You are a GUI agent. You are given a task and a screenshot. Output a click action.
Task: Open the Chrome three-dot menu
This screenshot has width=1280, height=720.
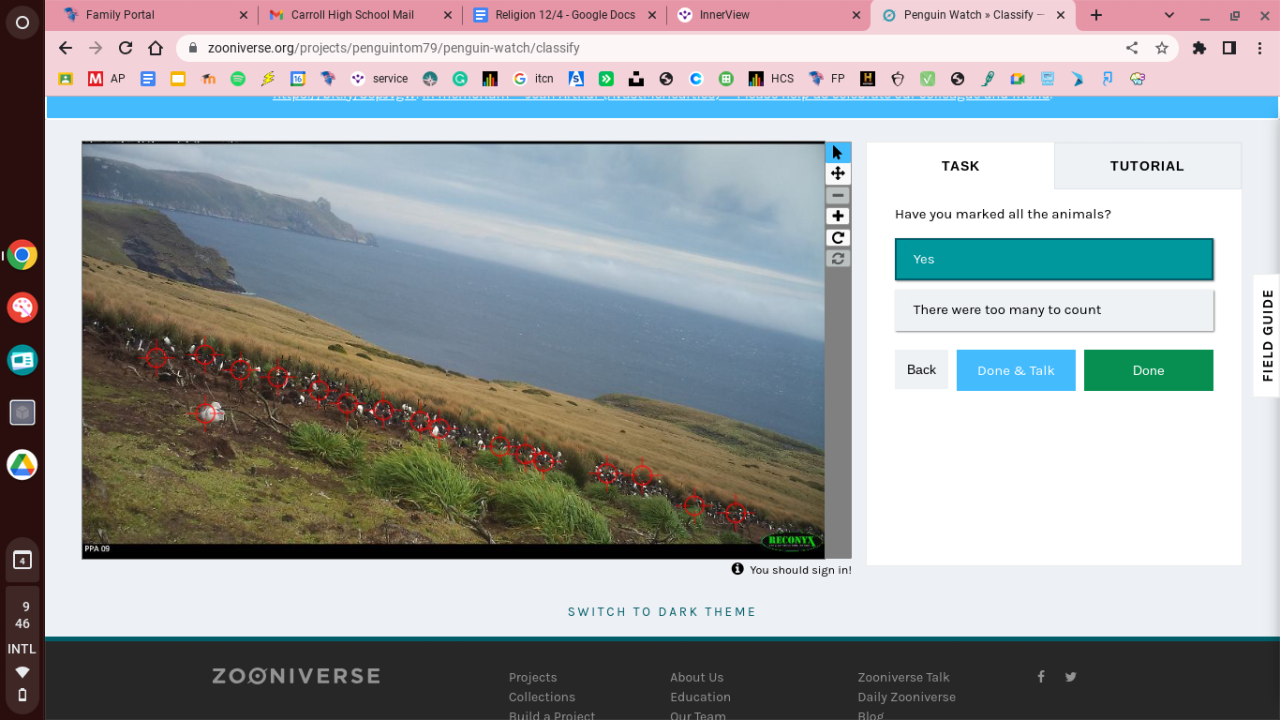(x=1259, y=48)
